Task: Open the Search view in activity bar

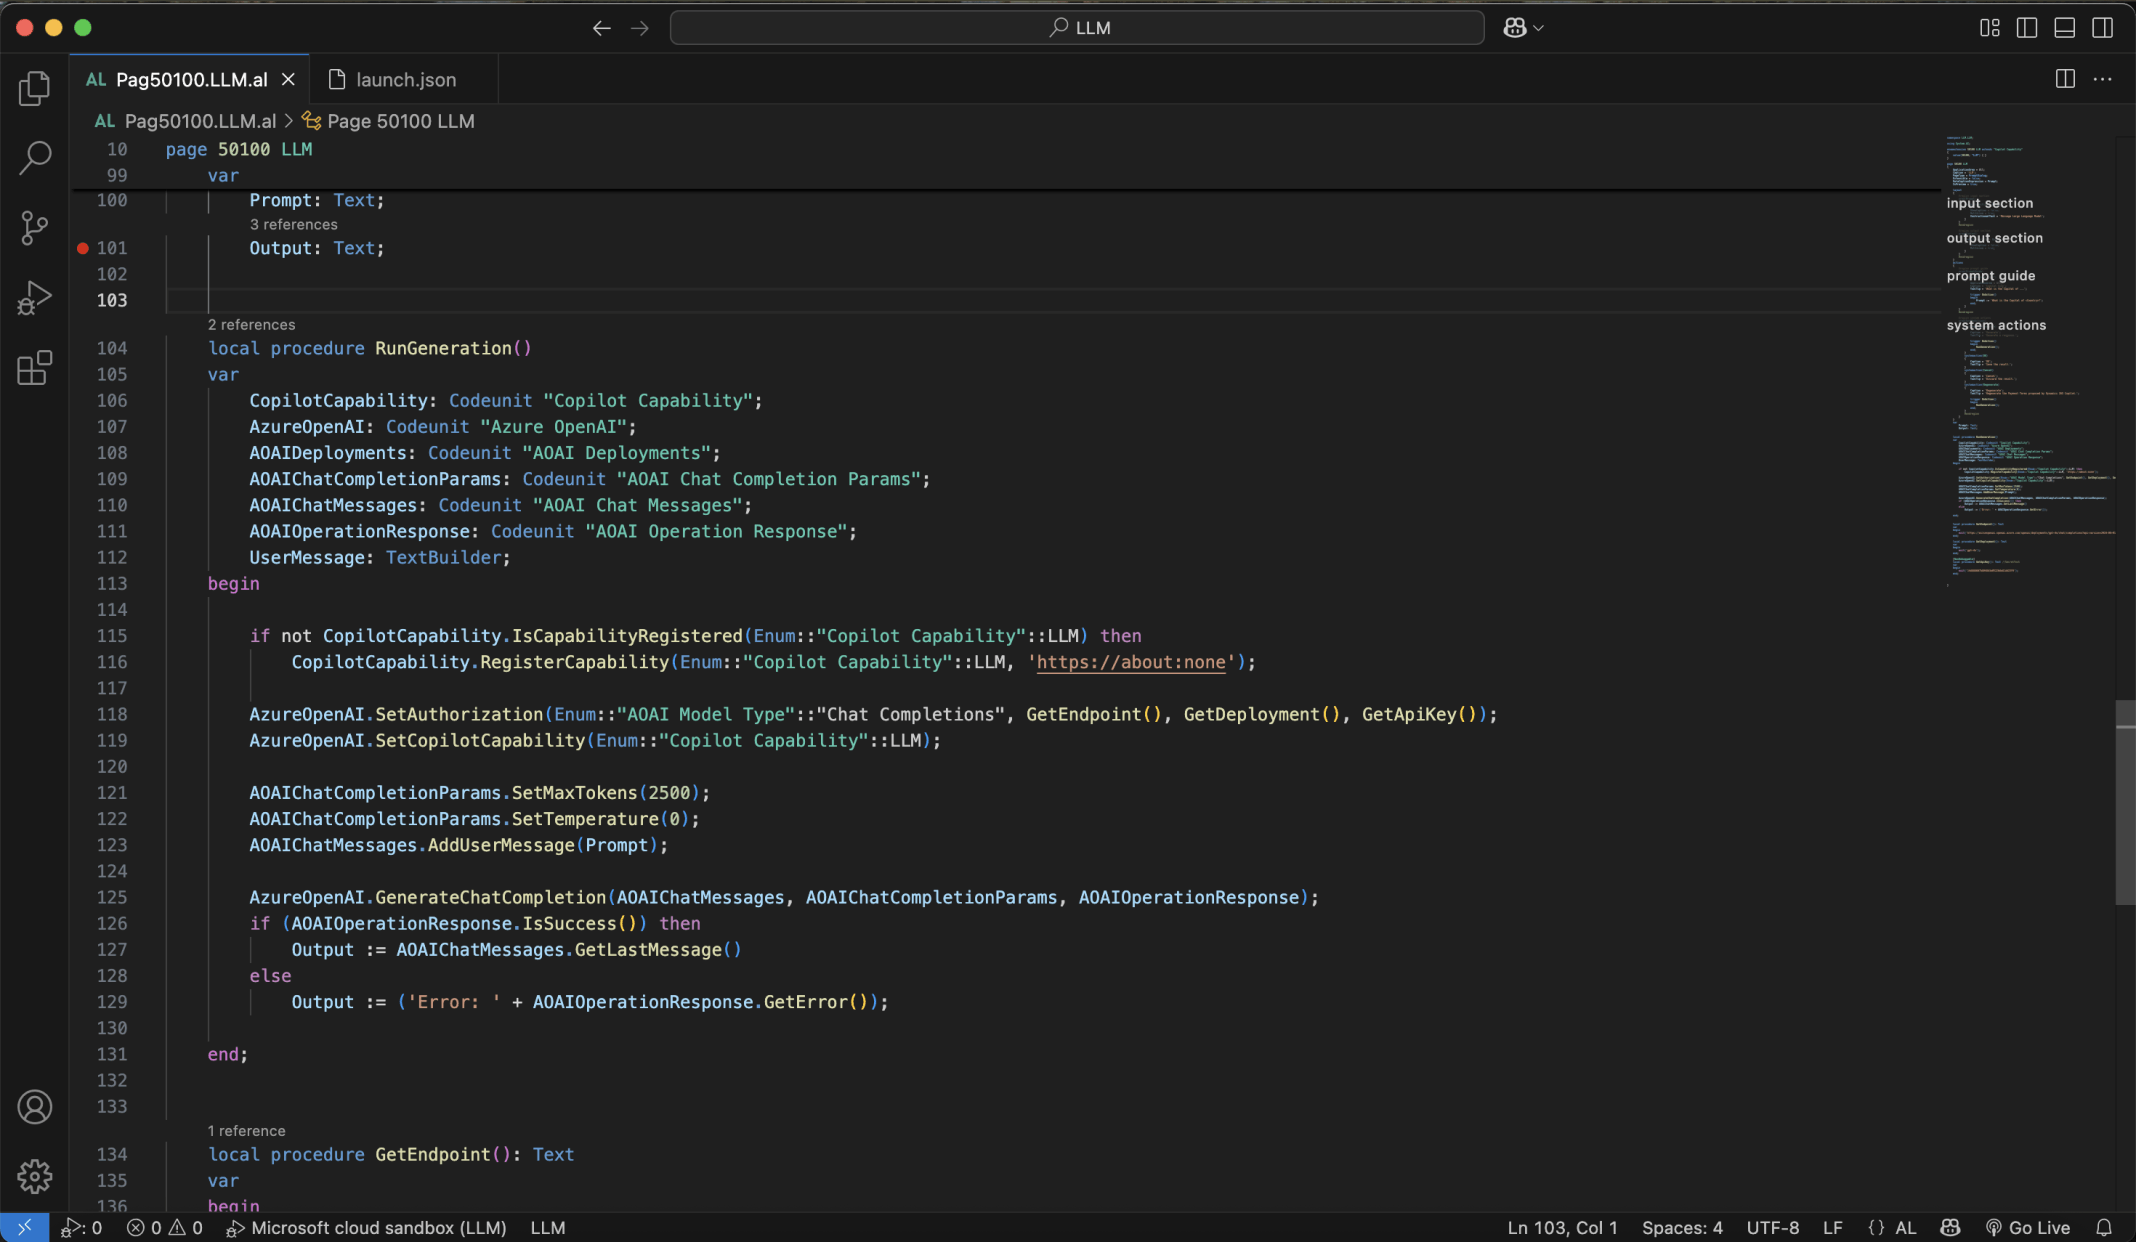Action: [34, 158]
